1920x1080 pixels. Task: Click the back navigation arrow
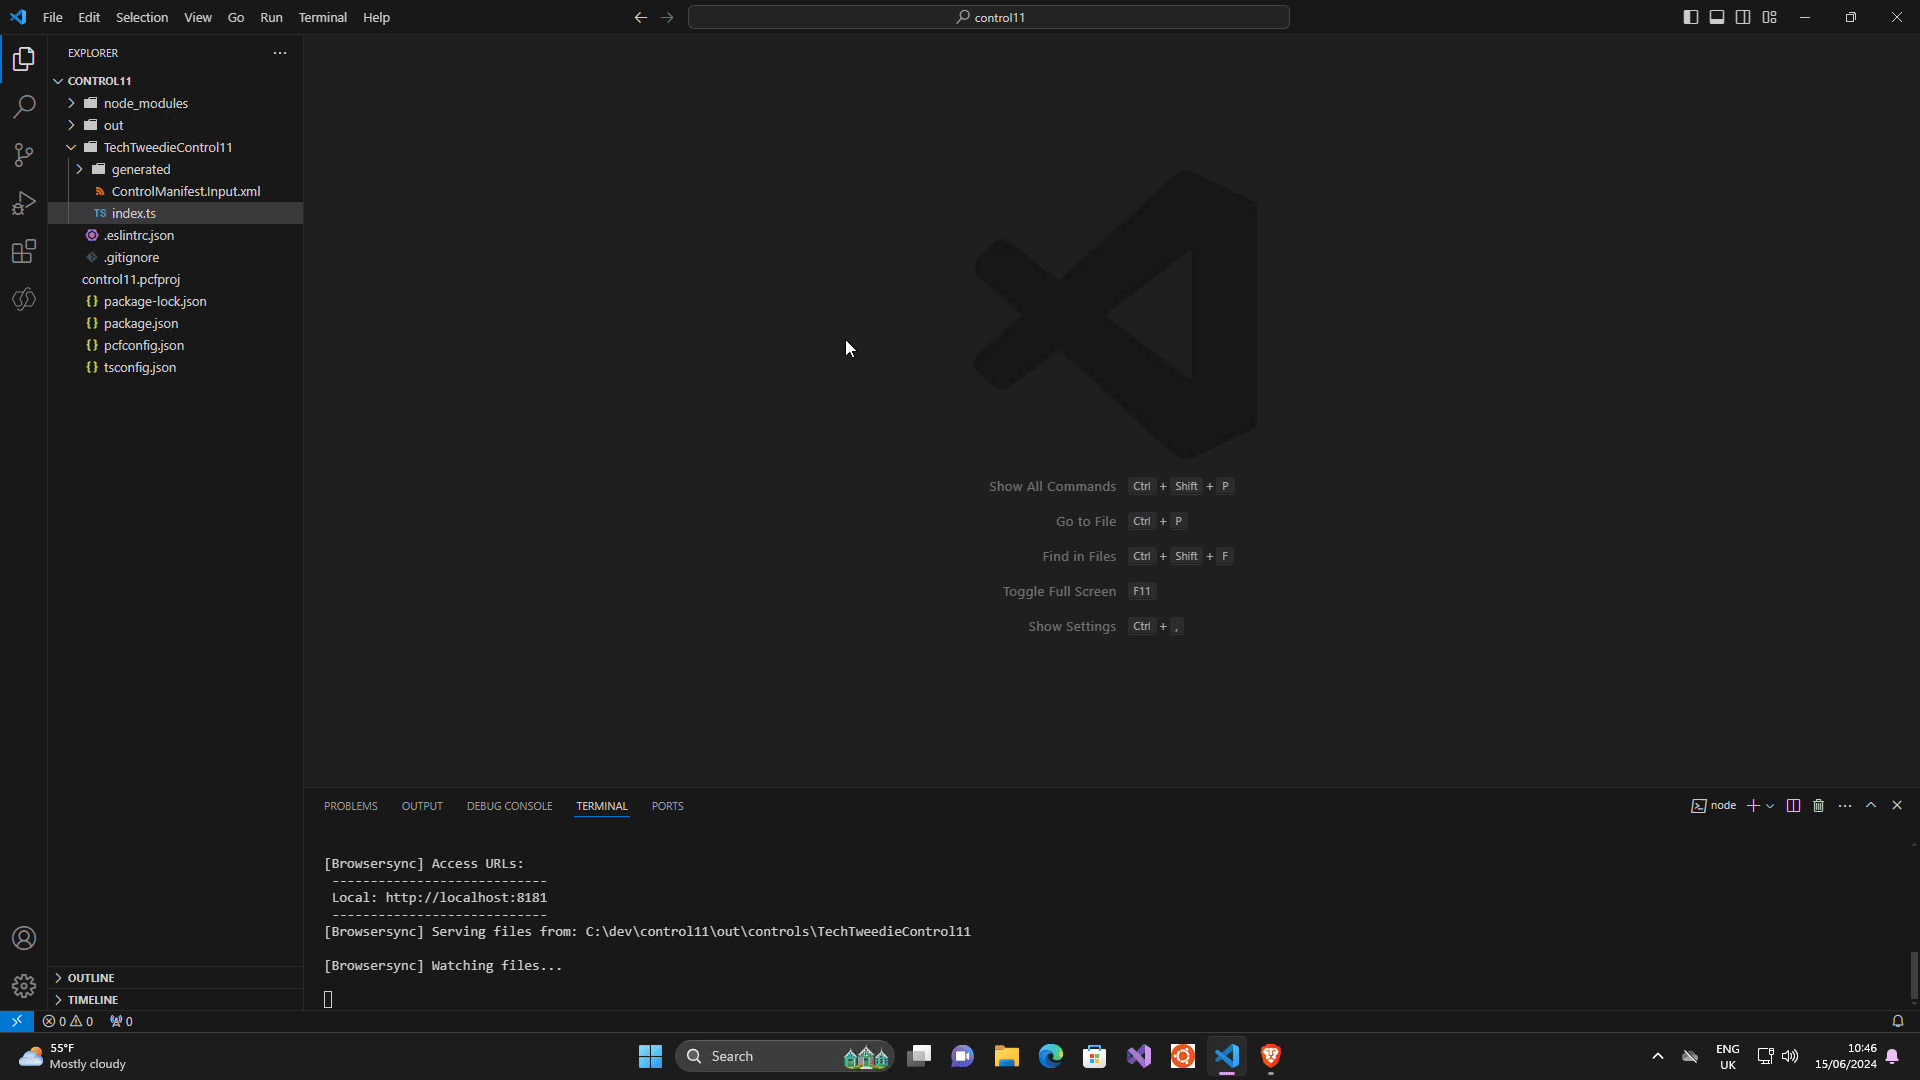[x=640, y=17]
